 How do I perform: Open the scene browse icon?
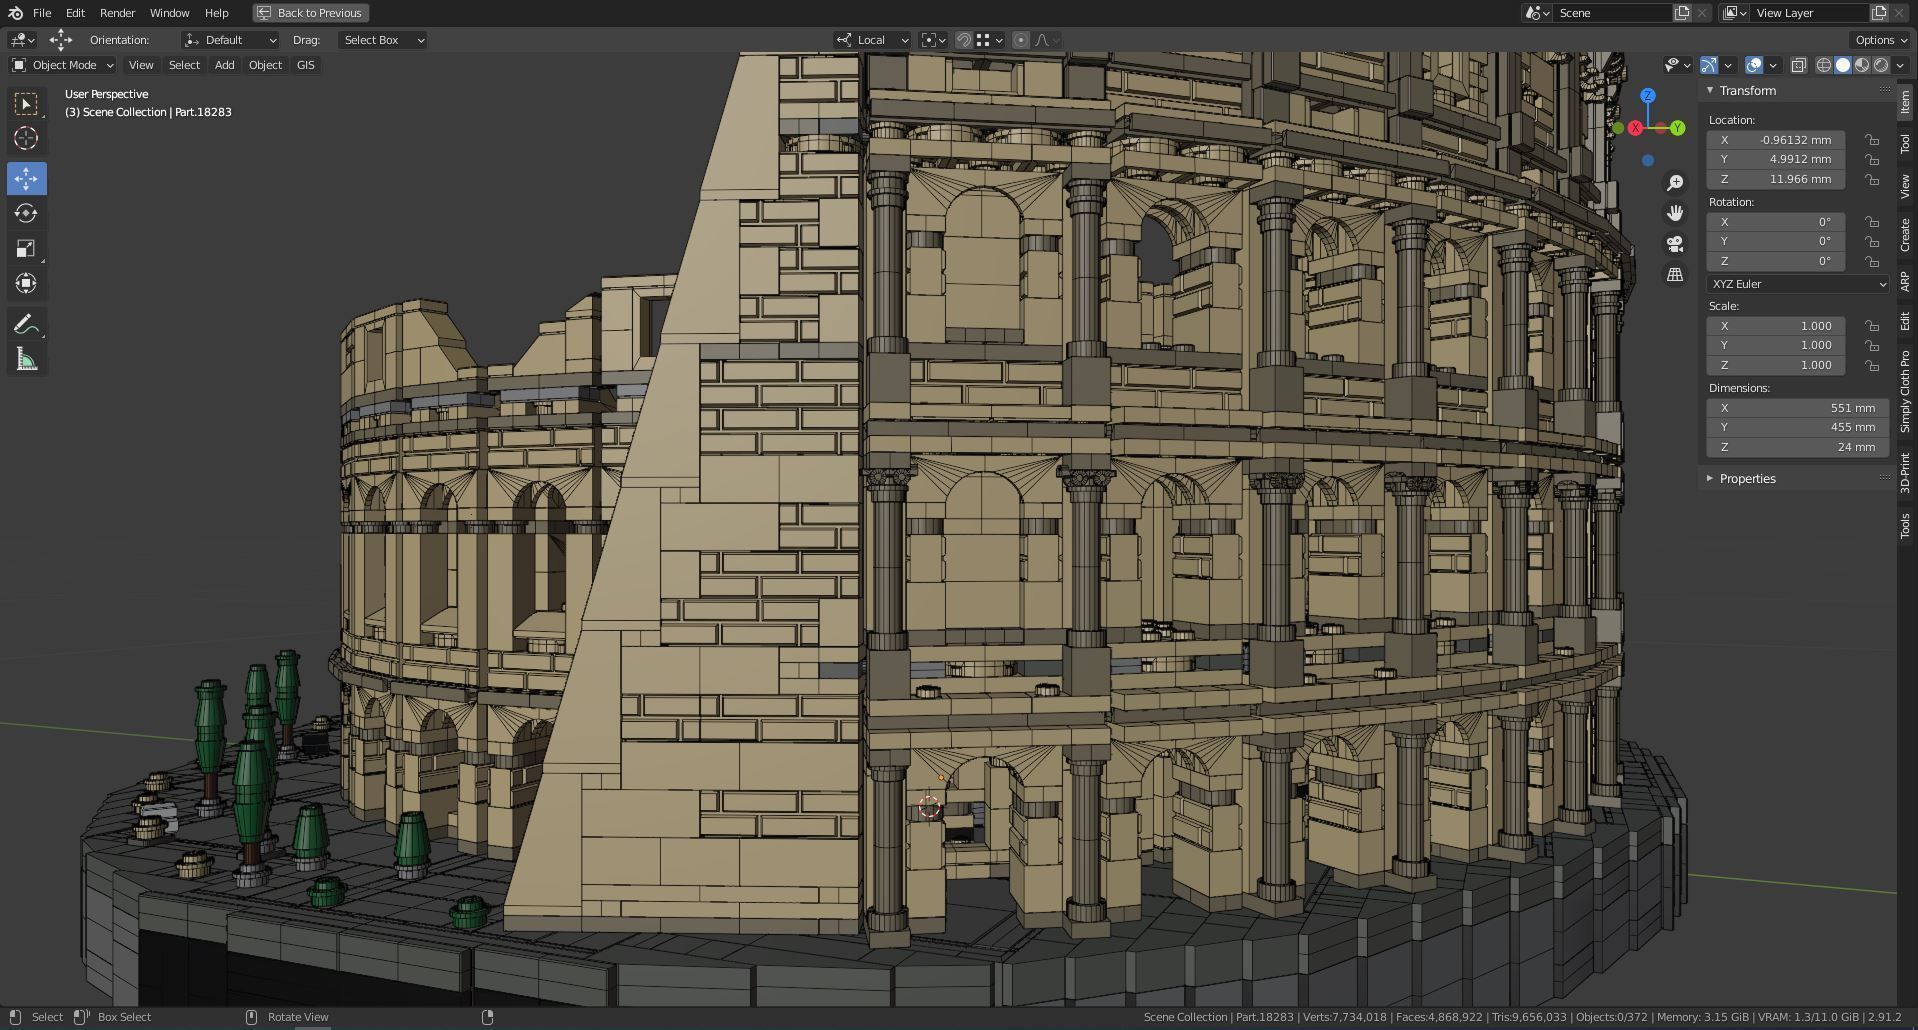click(1537, 13)
